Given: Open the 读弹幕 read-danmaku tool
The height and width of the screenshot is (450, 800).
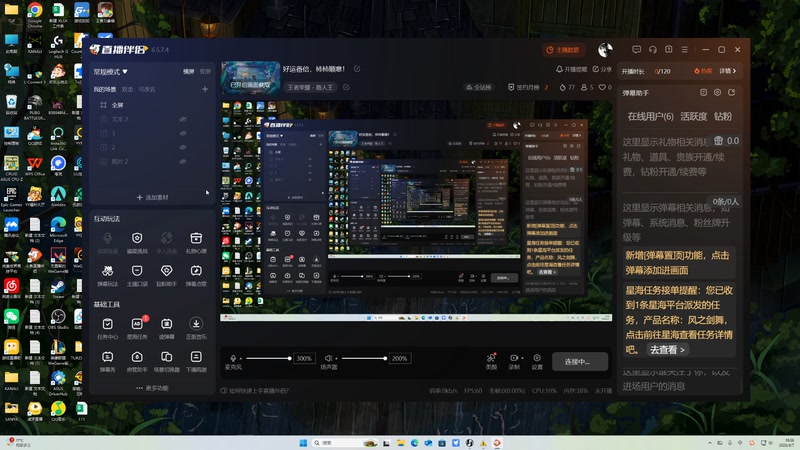Looking at the screenshot, I should click(x=166, y=324).
